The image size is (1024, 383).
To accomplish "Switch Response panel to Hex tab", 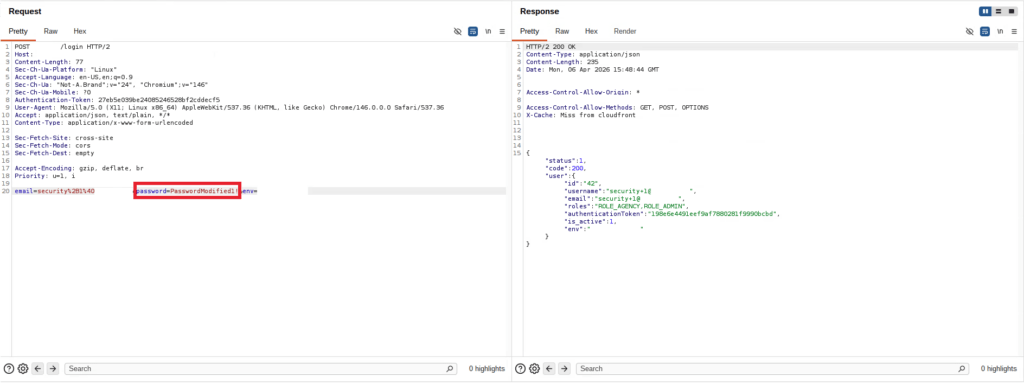I will [591, 31].
